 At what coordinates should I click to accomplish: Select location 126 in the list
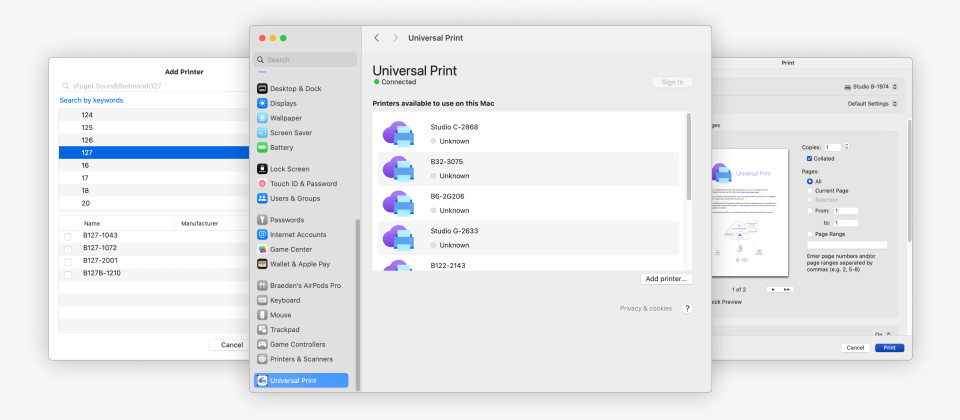coord(88,140)
